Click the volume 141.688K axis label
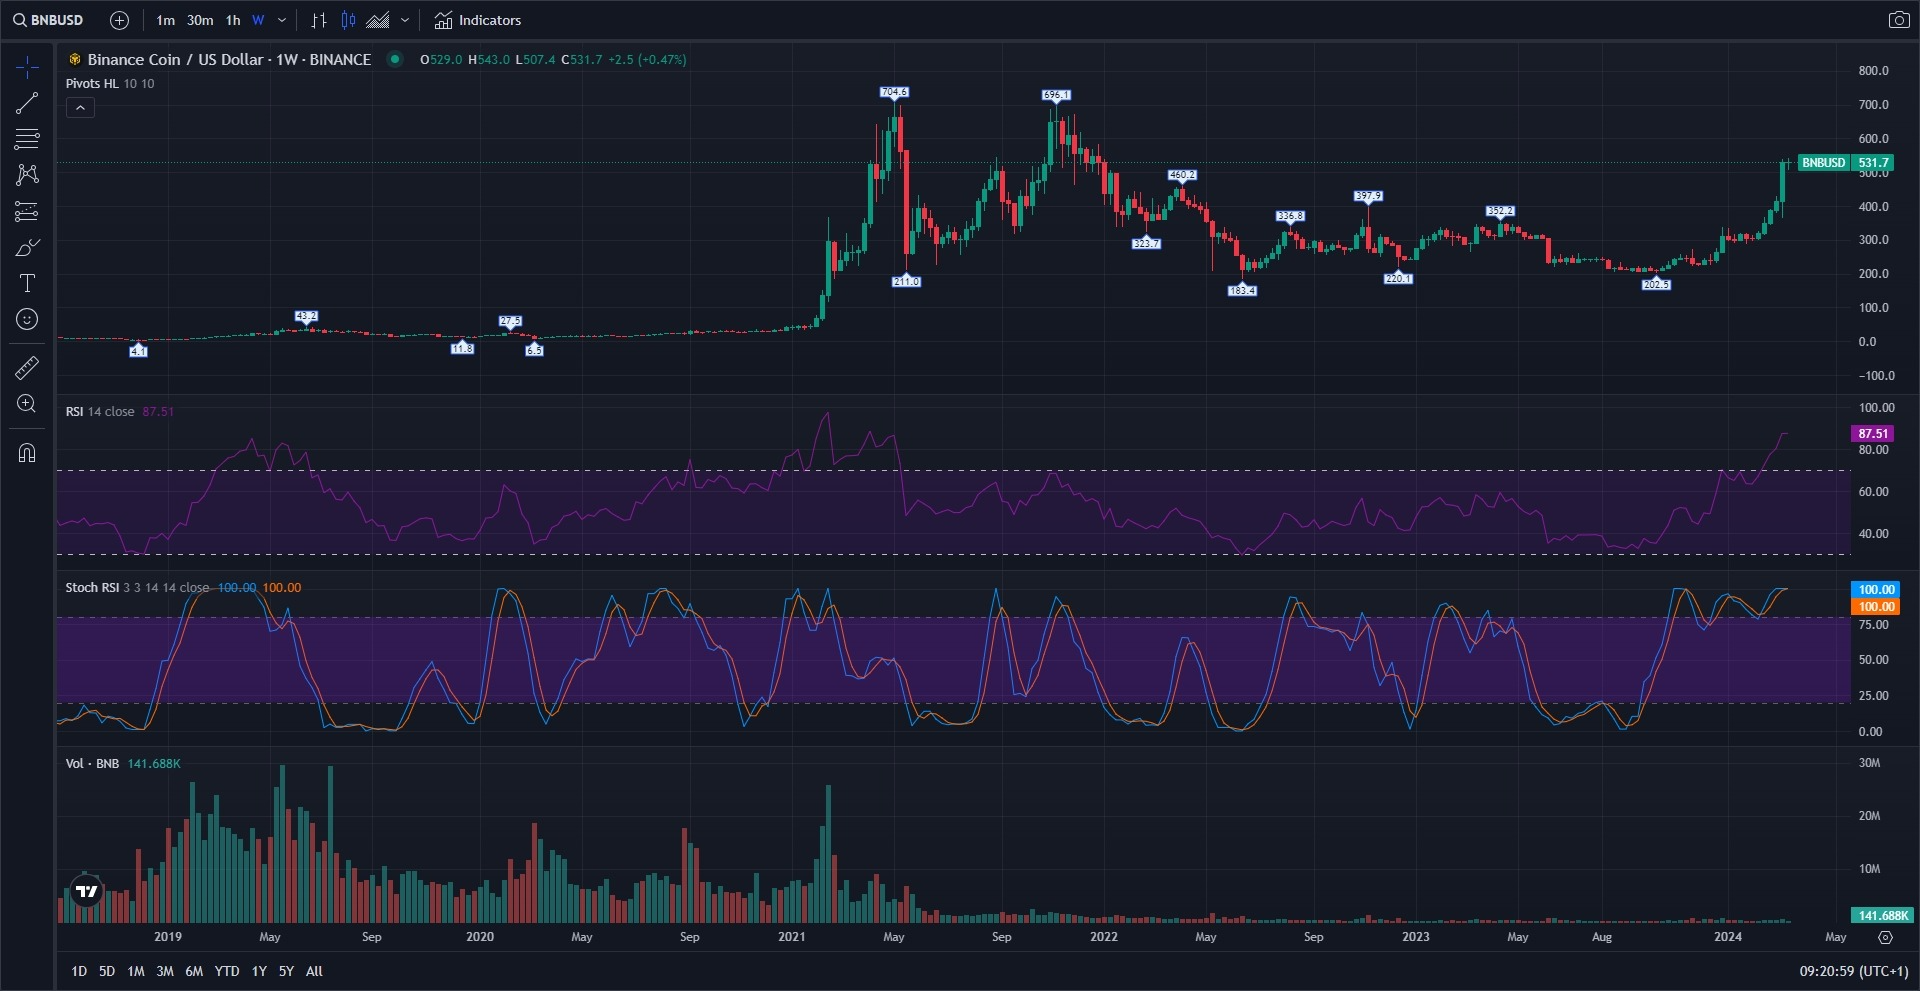The height and width of the screenshot is (991, 1920). [1882, 915]
